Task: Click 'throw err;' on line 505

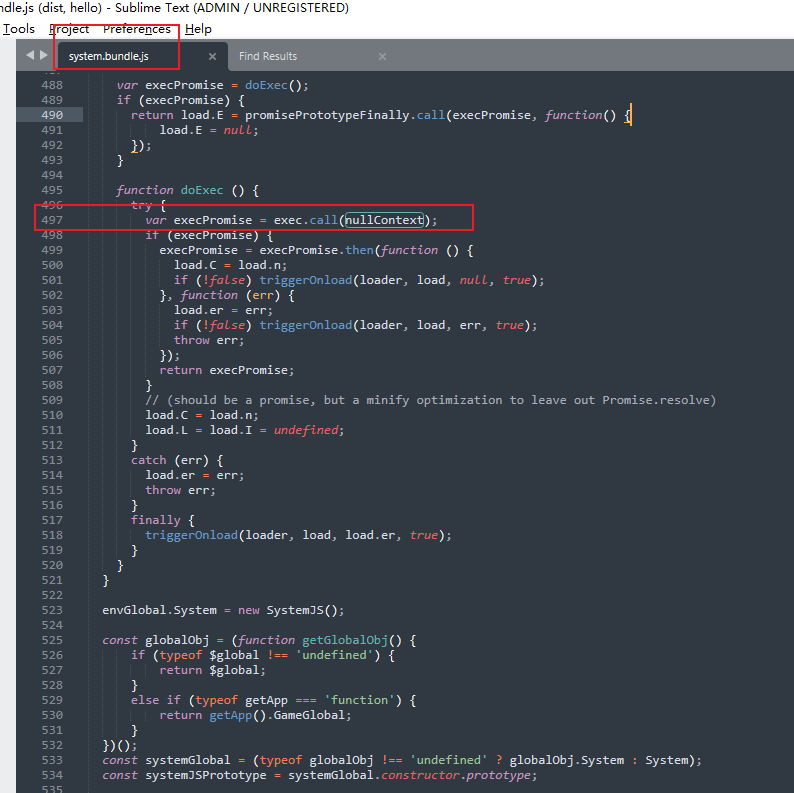Action: click(x=209, y=340)
